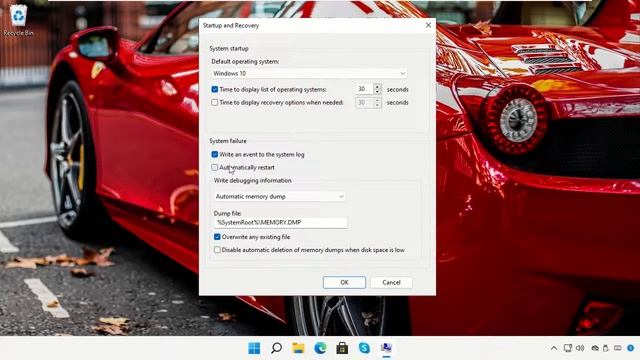Click the Cancel button
Viewport: 640px width, 360px height.
(x=391, y=282)
